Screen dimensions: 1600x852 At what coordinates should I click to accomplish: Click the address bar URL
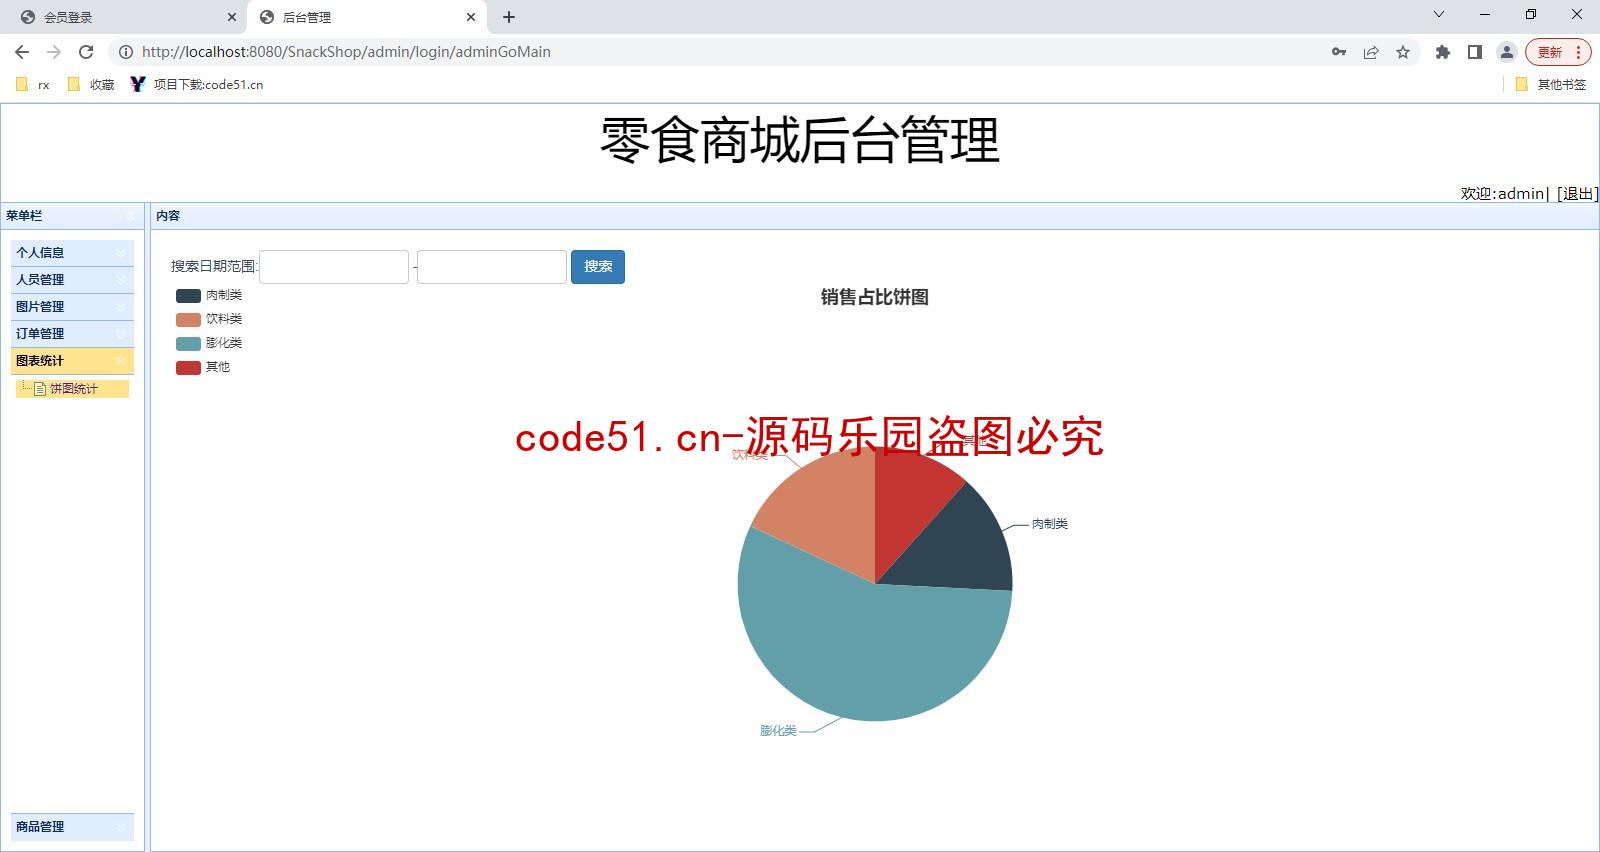346,52
